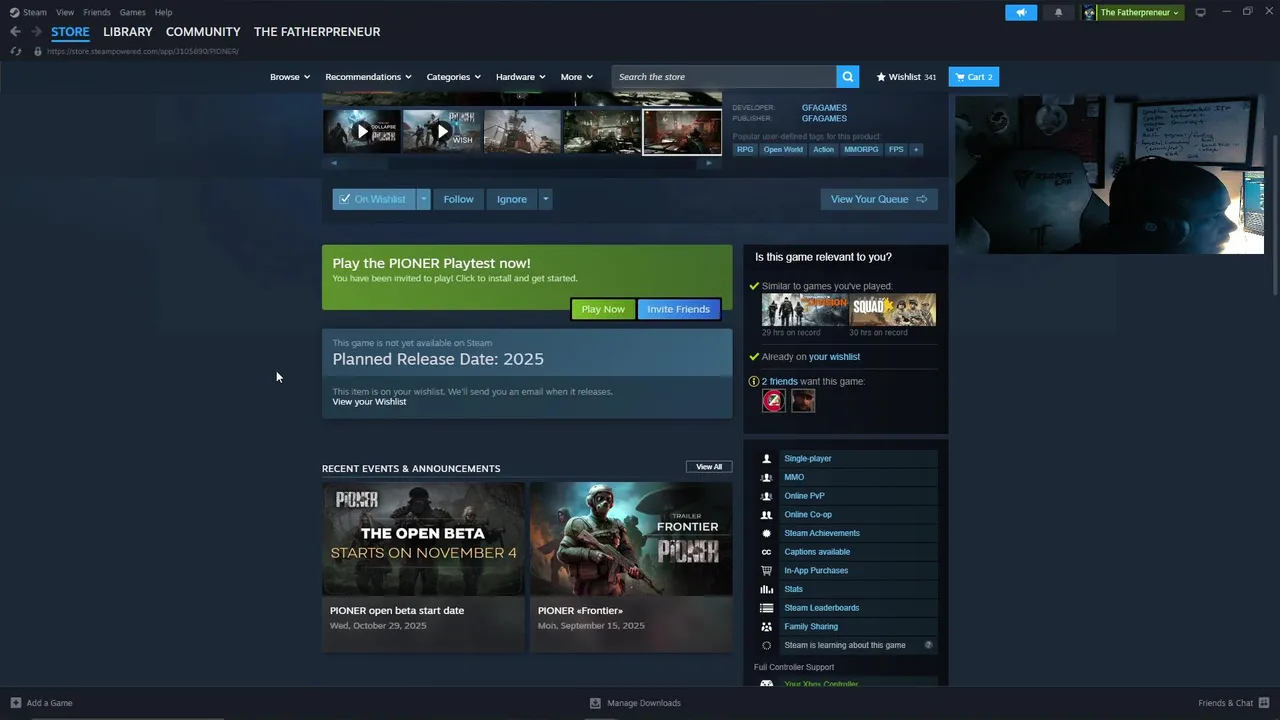Expand the Ignore dropdown arrow

[x=545, y=199]
